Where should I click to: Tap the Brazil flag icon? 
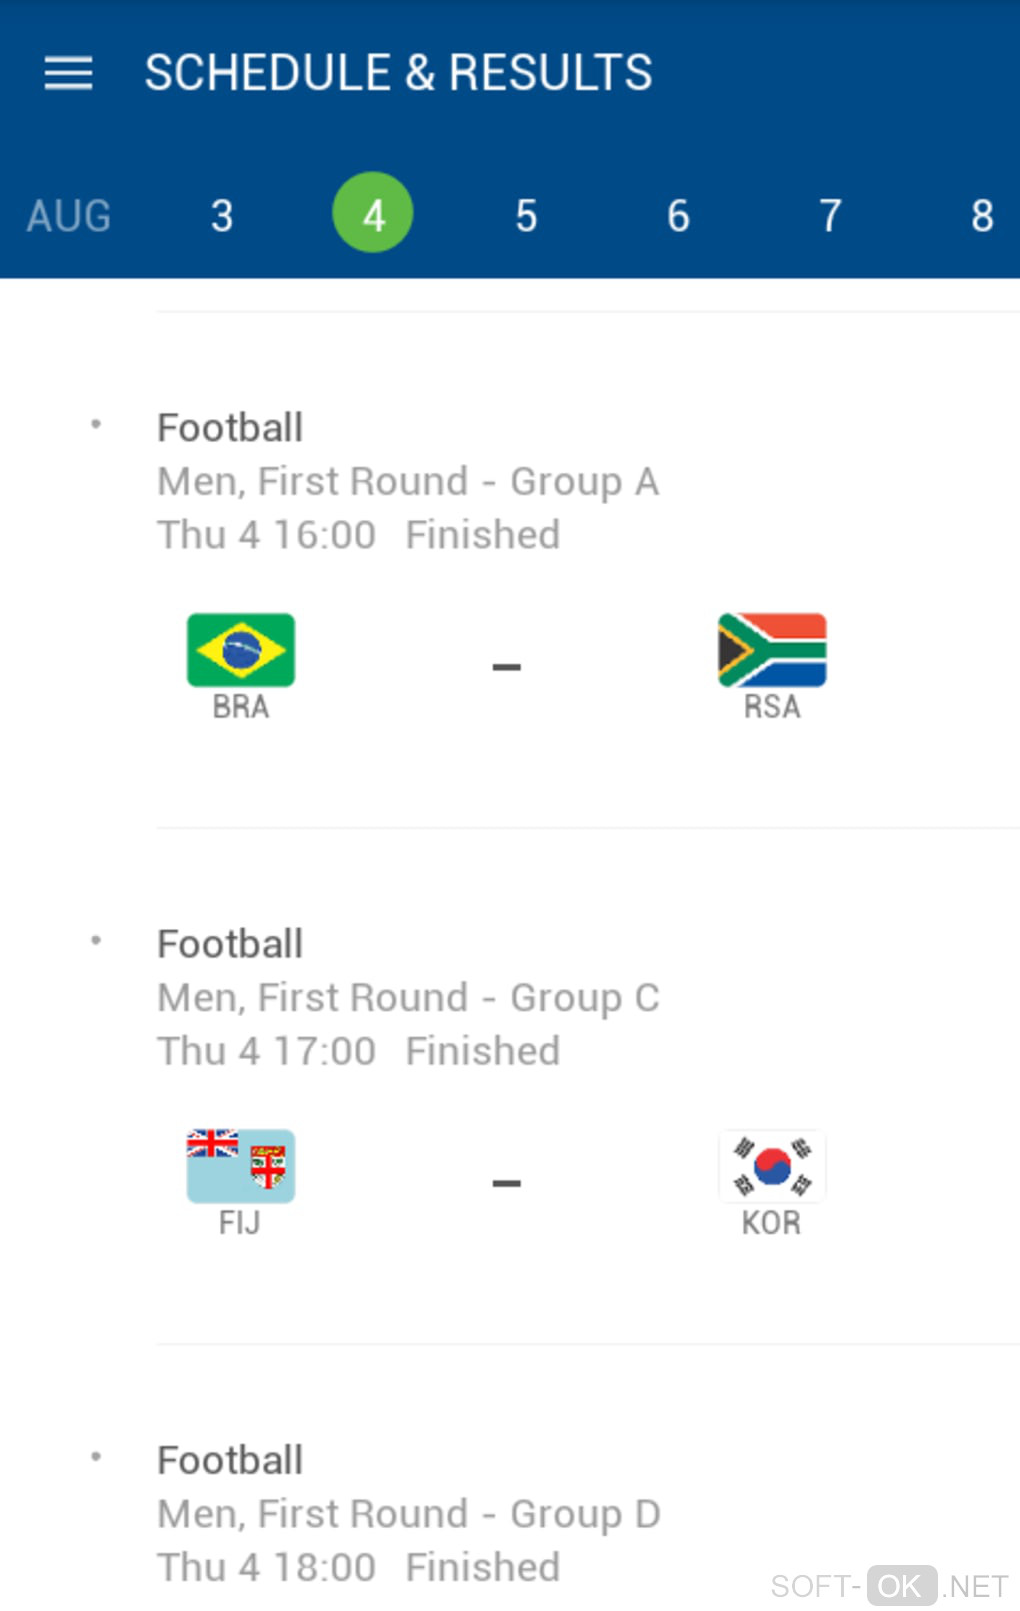click(x=241, y=650)
